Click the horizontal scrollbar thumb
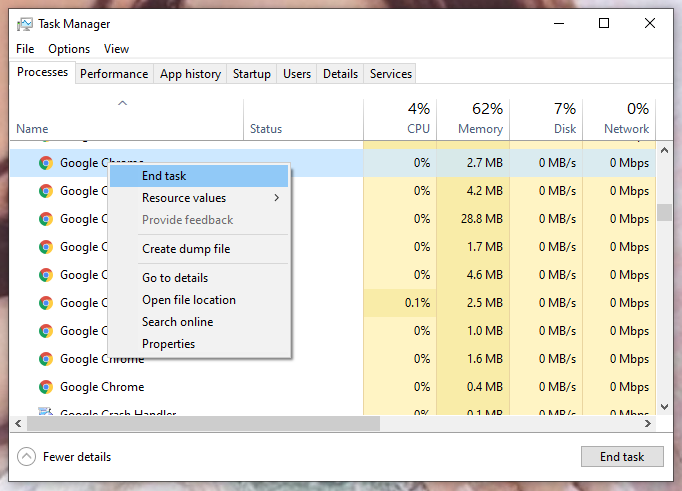 (203, 423)
